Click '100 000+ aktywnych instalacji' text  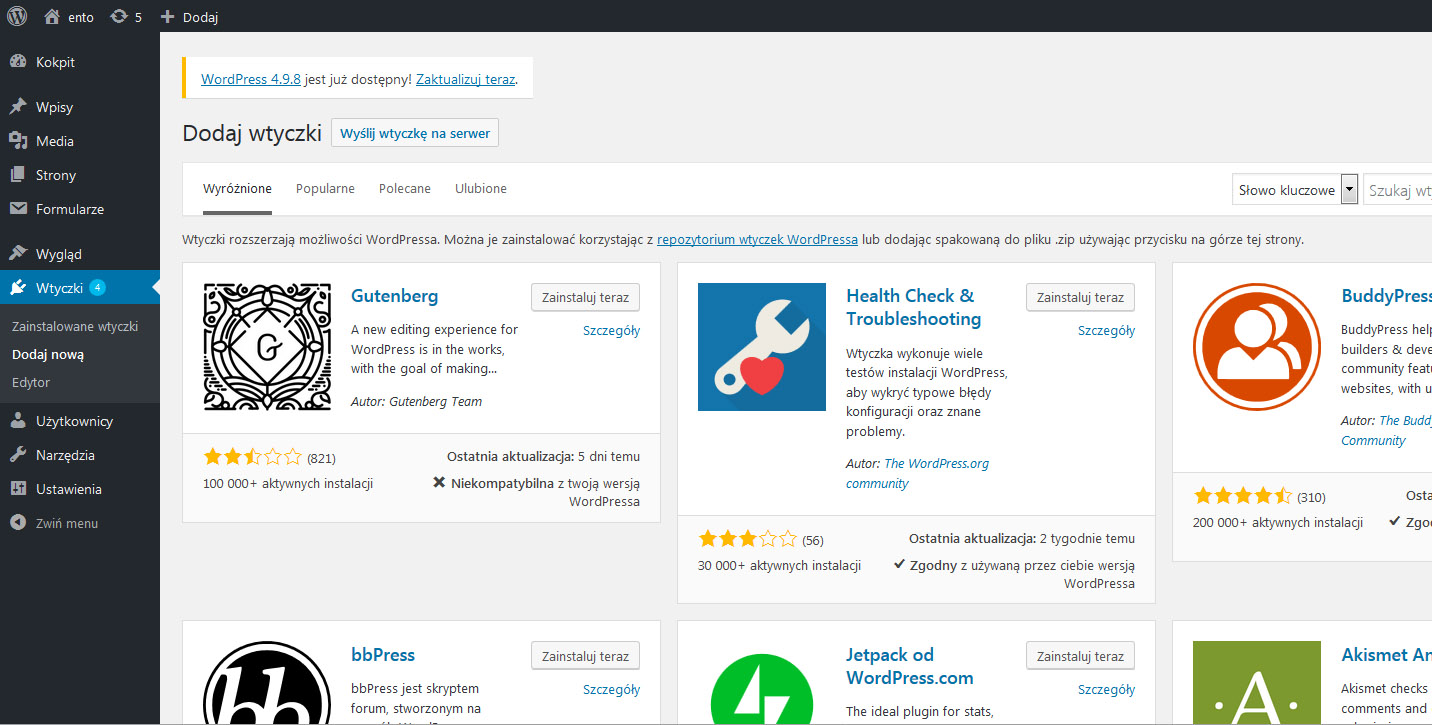pos(288,483)
